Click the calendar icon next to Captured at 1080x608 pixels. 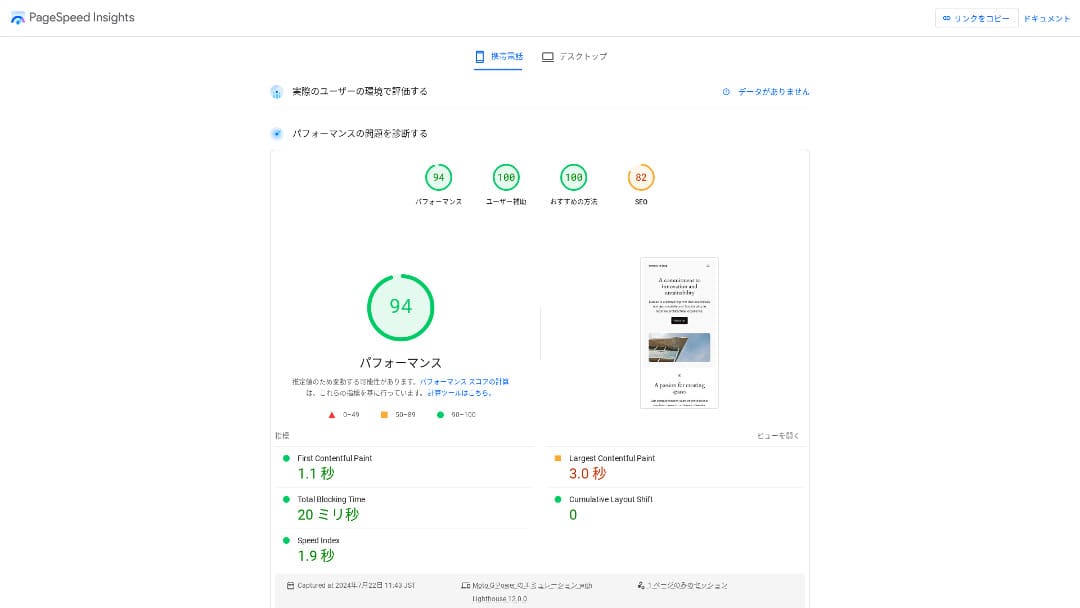pos(290,586)
